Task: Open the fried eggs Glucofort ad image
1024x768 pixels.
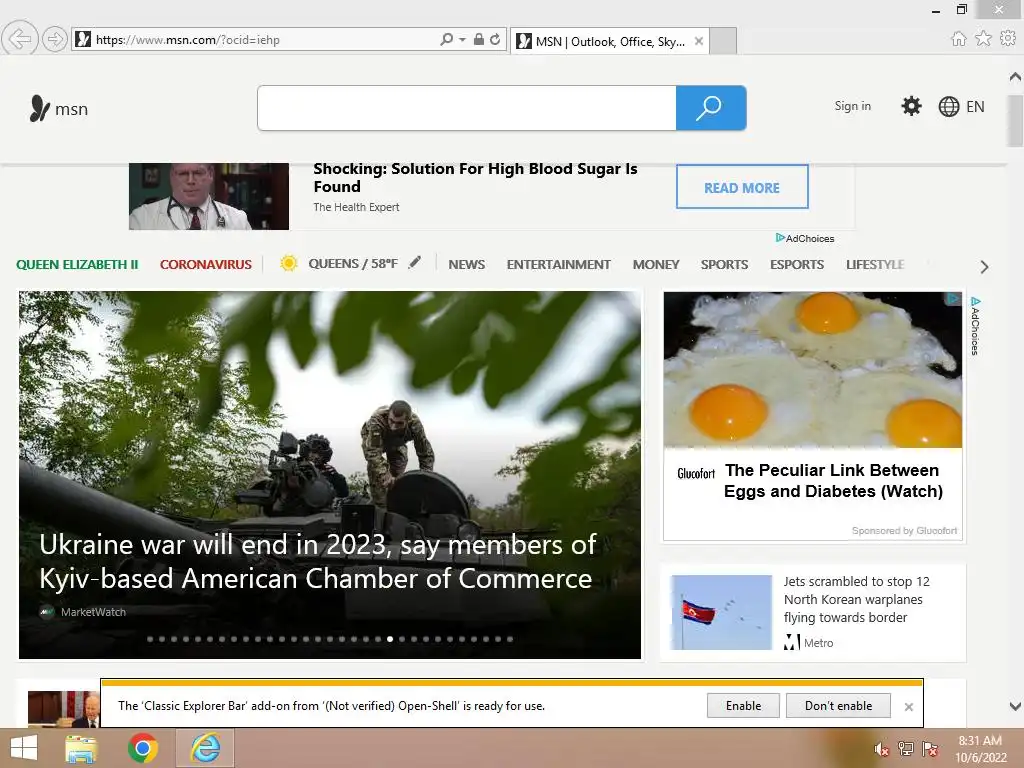Action: [x=812, y=370]
